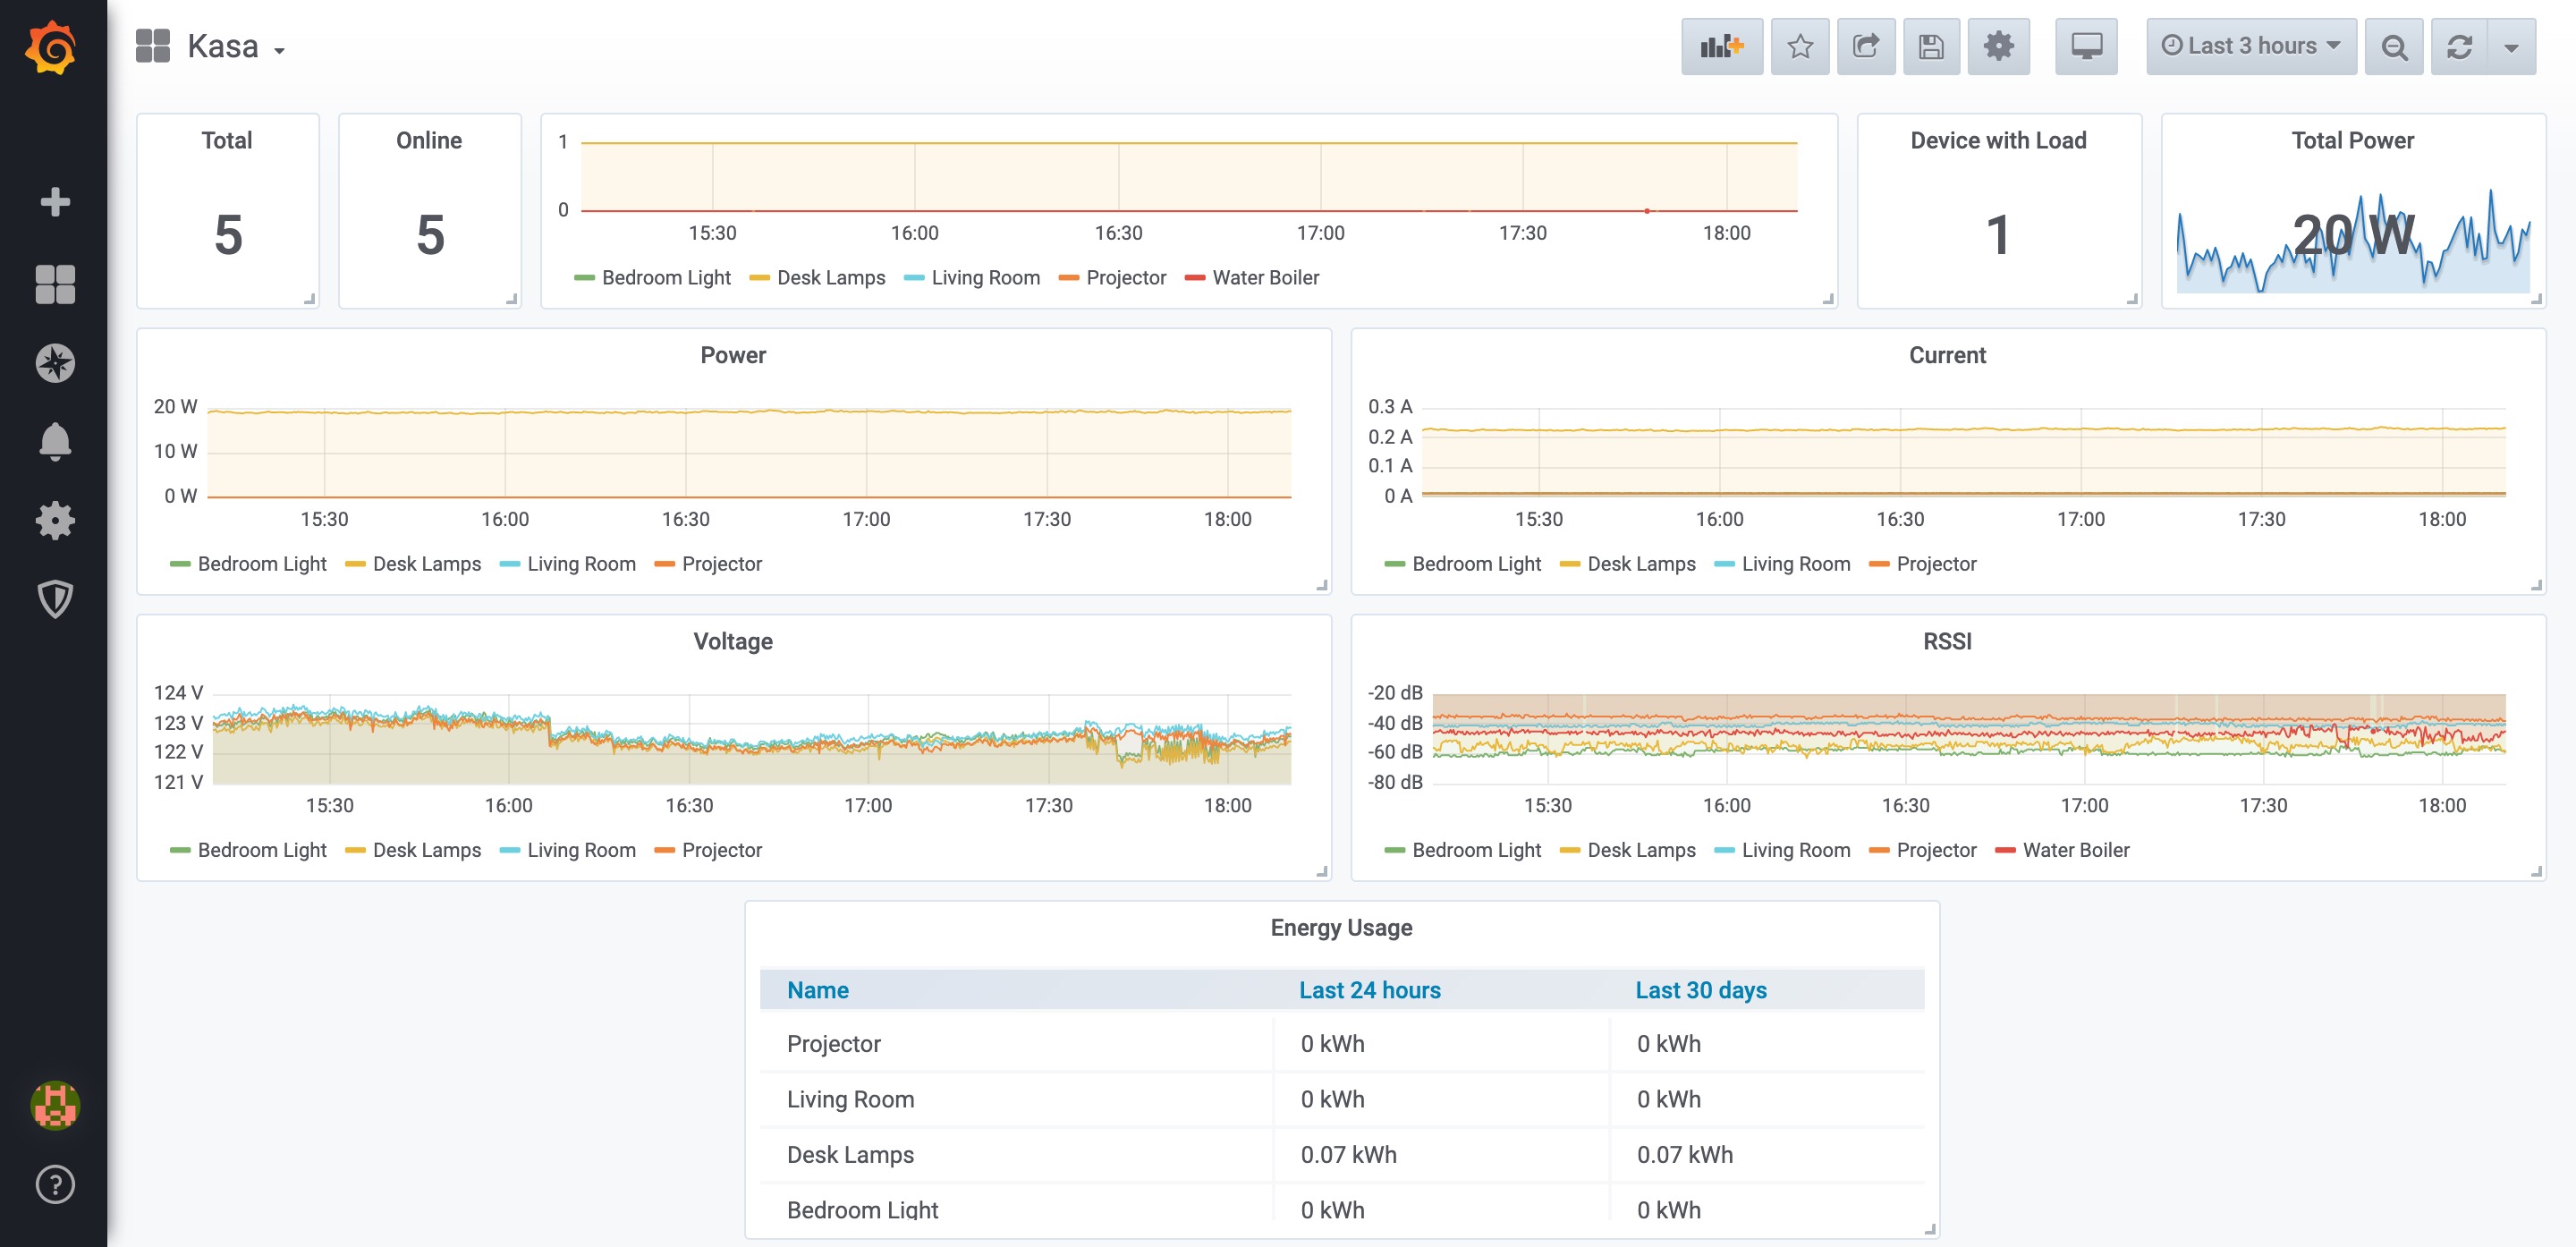2576x1247 pixels.
Task: Save the dashboard with disk icon
Action: click(x=1930, y=46)
